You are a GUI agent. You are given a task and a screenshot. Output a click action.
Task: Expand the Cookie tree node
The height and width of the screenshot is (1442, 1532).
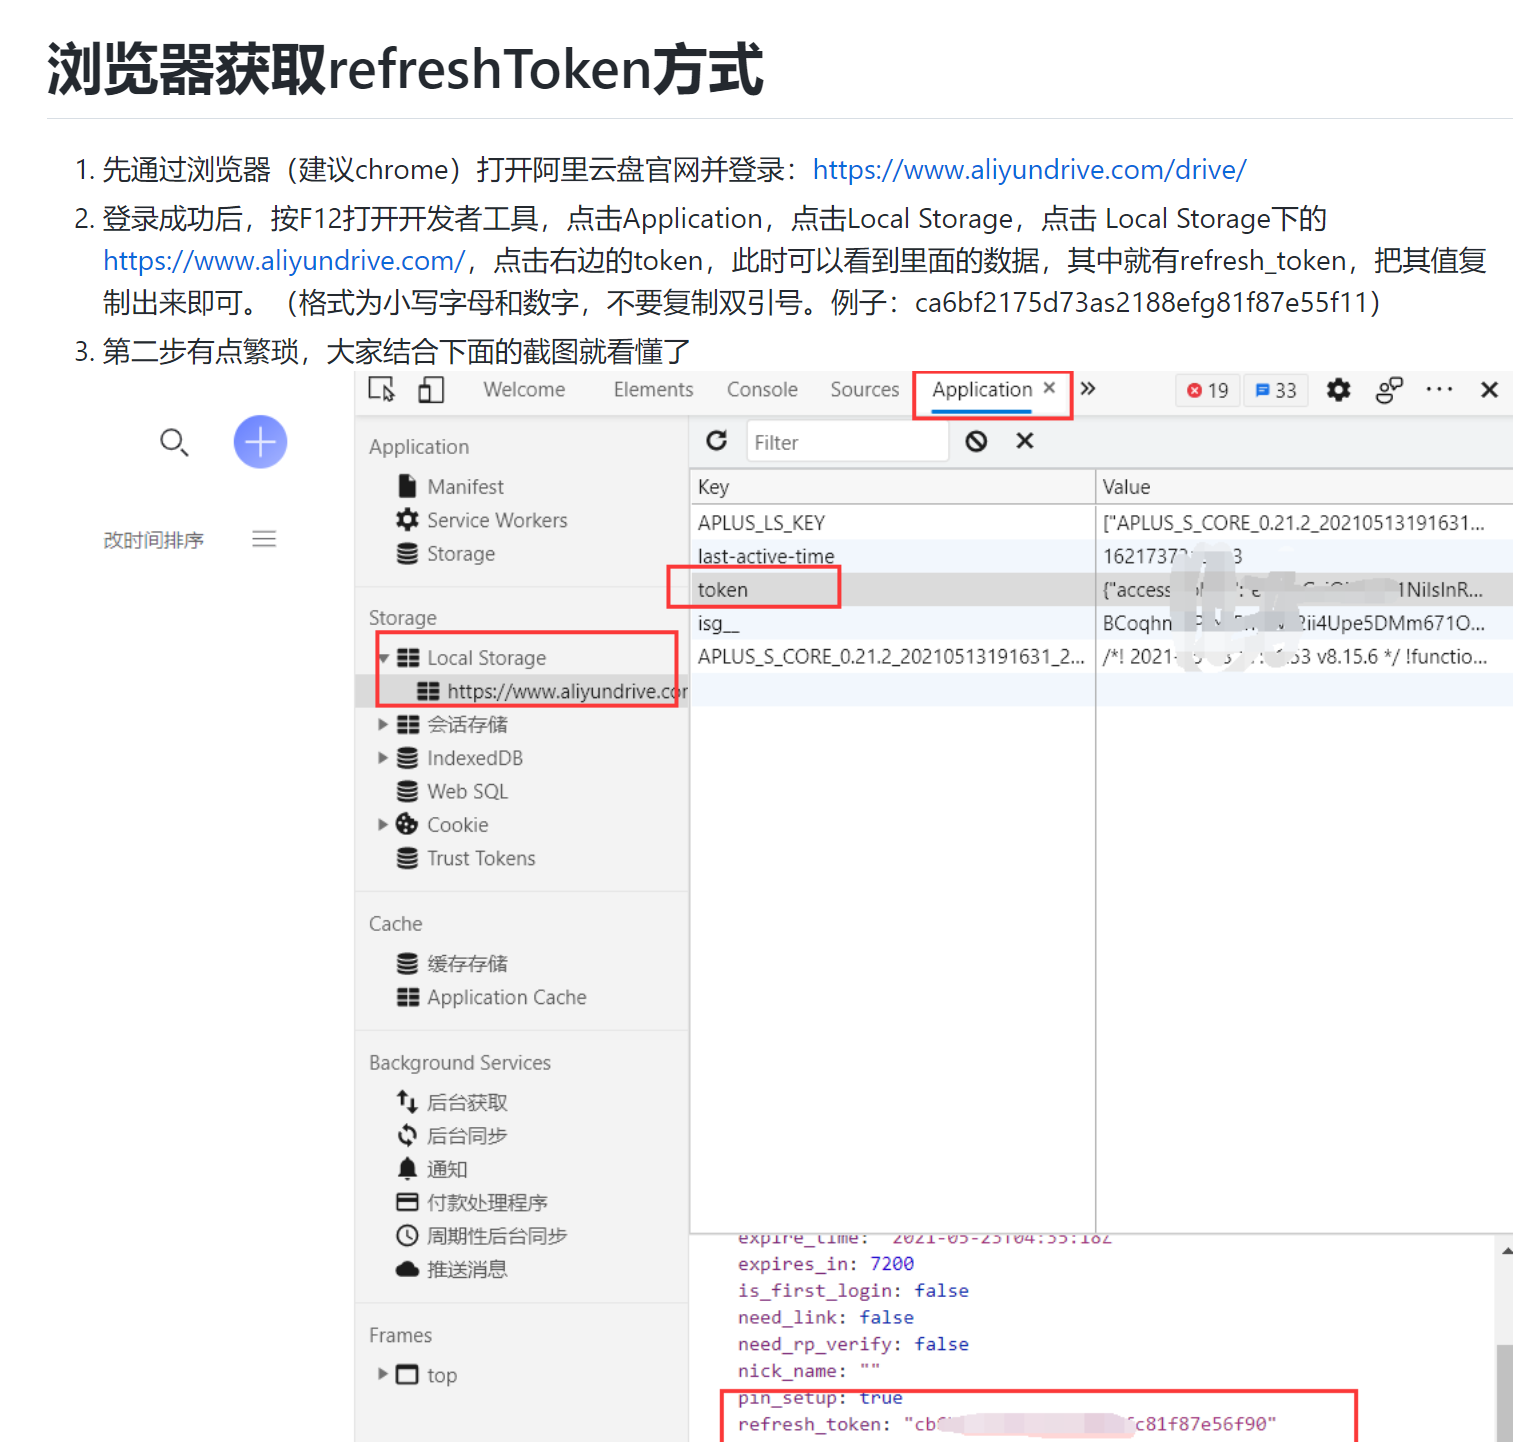(x=384, y=824)
